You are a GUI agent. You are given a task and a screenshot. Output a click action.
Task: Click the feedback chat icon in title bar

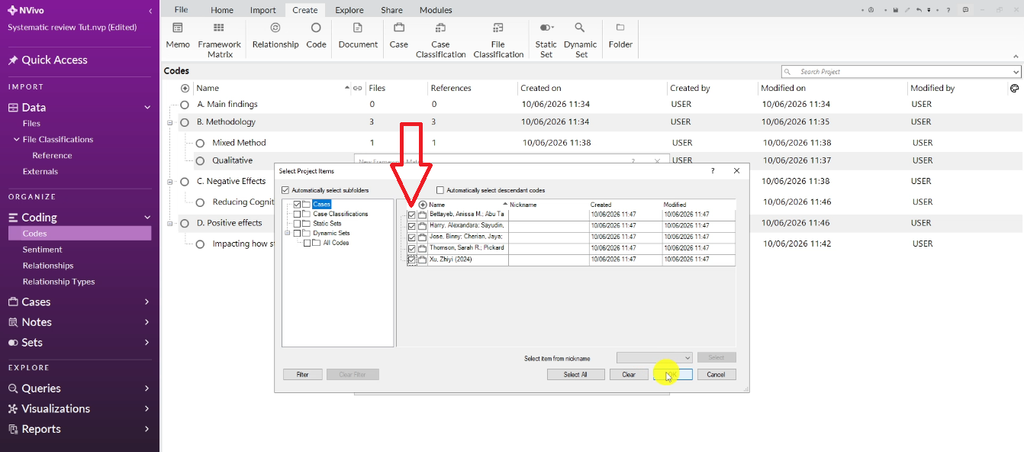coord(966,10)
